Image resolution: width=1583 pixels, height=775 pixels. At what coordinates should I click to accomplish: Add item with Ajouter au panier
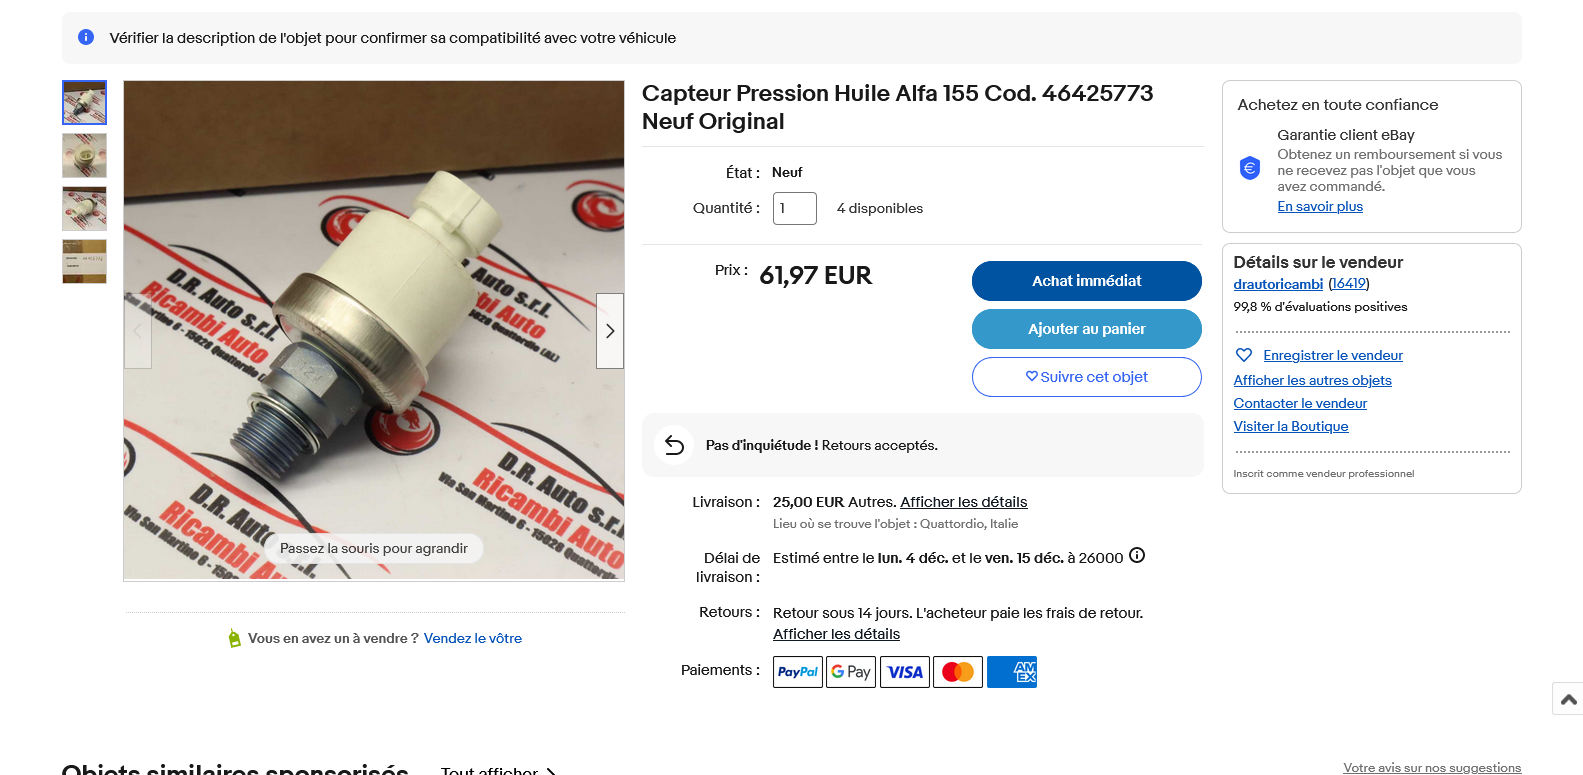click(x=1086, y=329)
